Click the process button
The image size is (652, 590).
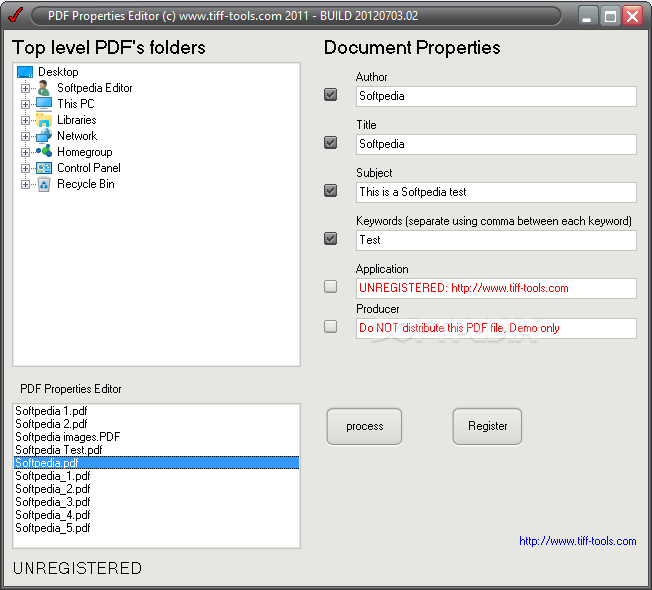pos(364,426)
